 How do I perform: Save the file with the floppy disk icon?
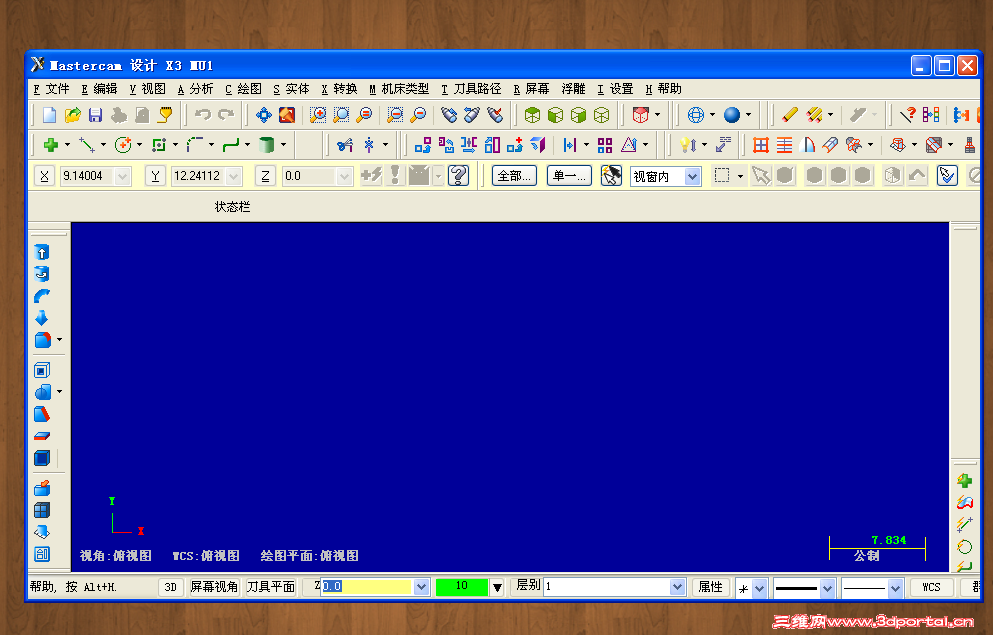[x=96, y=115]
